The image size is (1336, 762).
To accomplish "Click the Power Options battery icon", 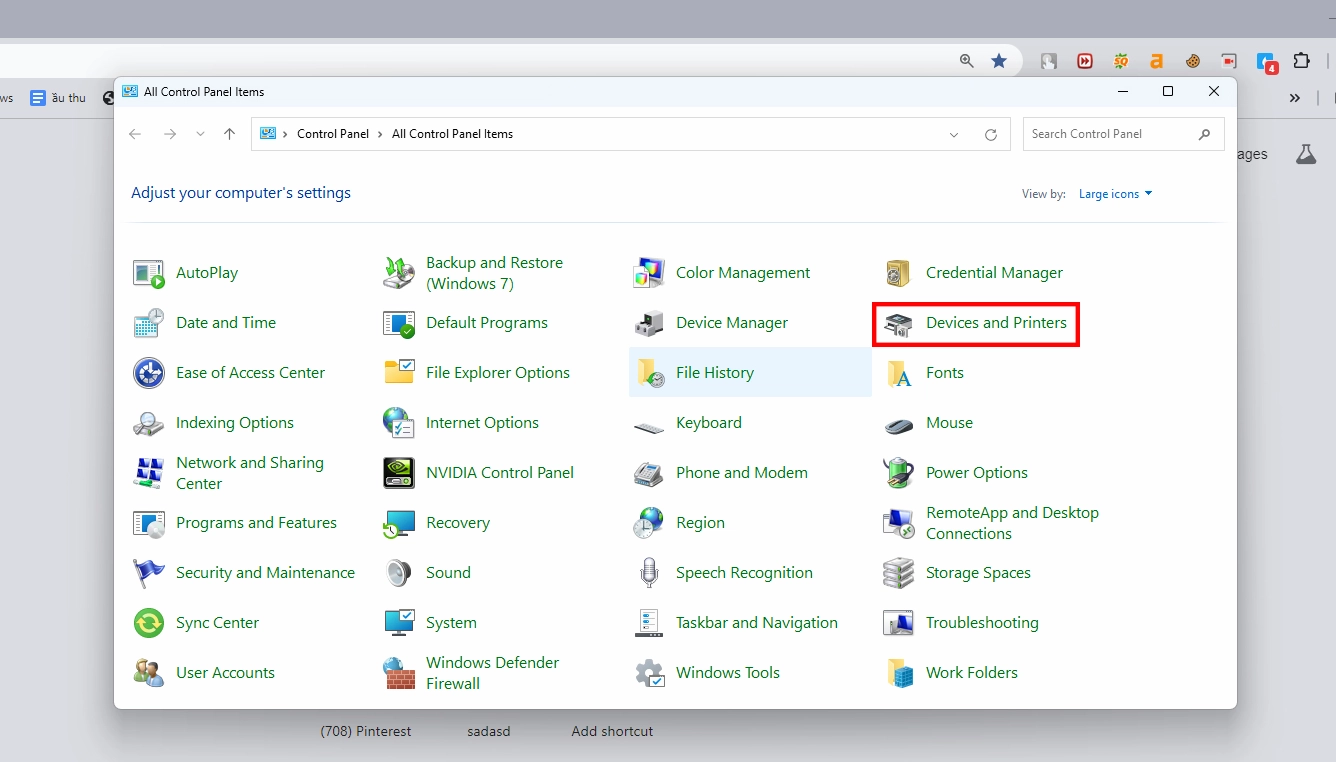I will tap(898, 473).
